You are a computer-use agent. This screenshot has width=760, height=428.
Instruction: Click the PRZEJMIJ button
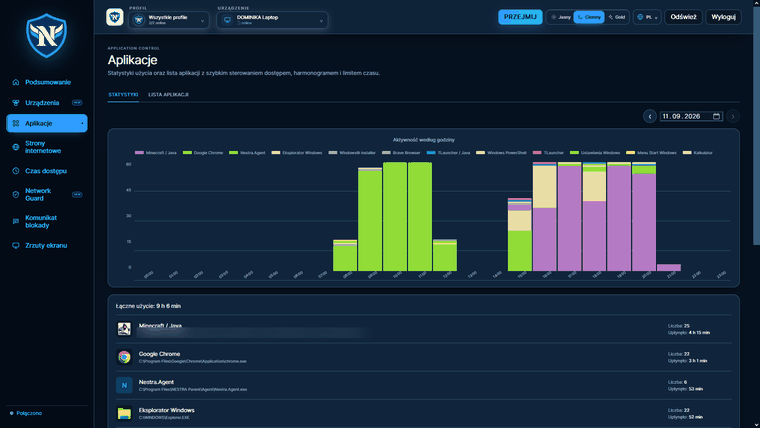click(520, 17)
